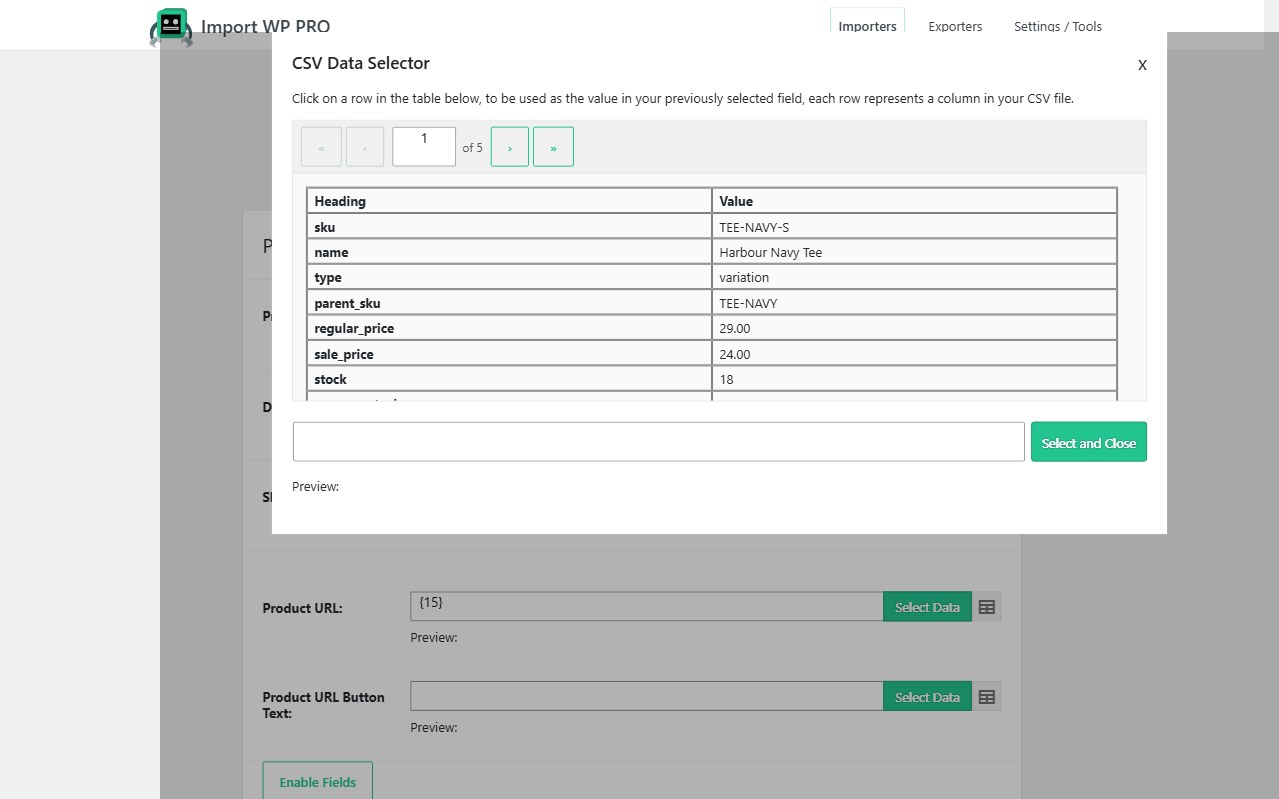This screenshot has width=1279, height=799.
Task: Jump to last CSV record page
Action: point(553,147)
